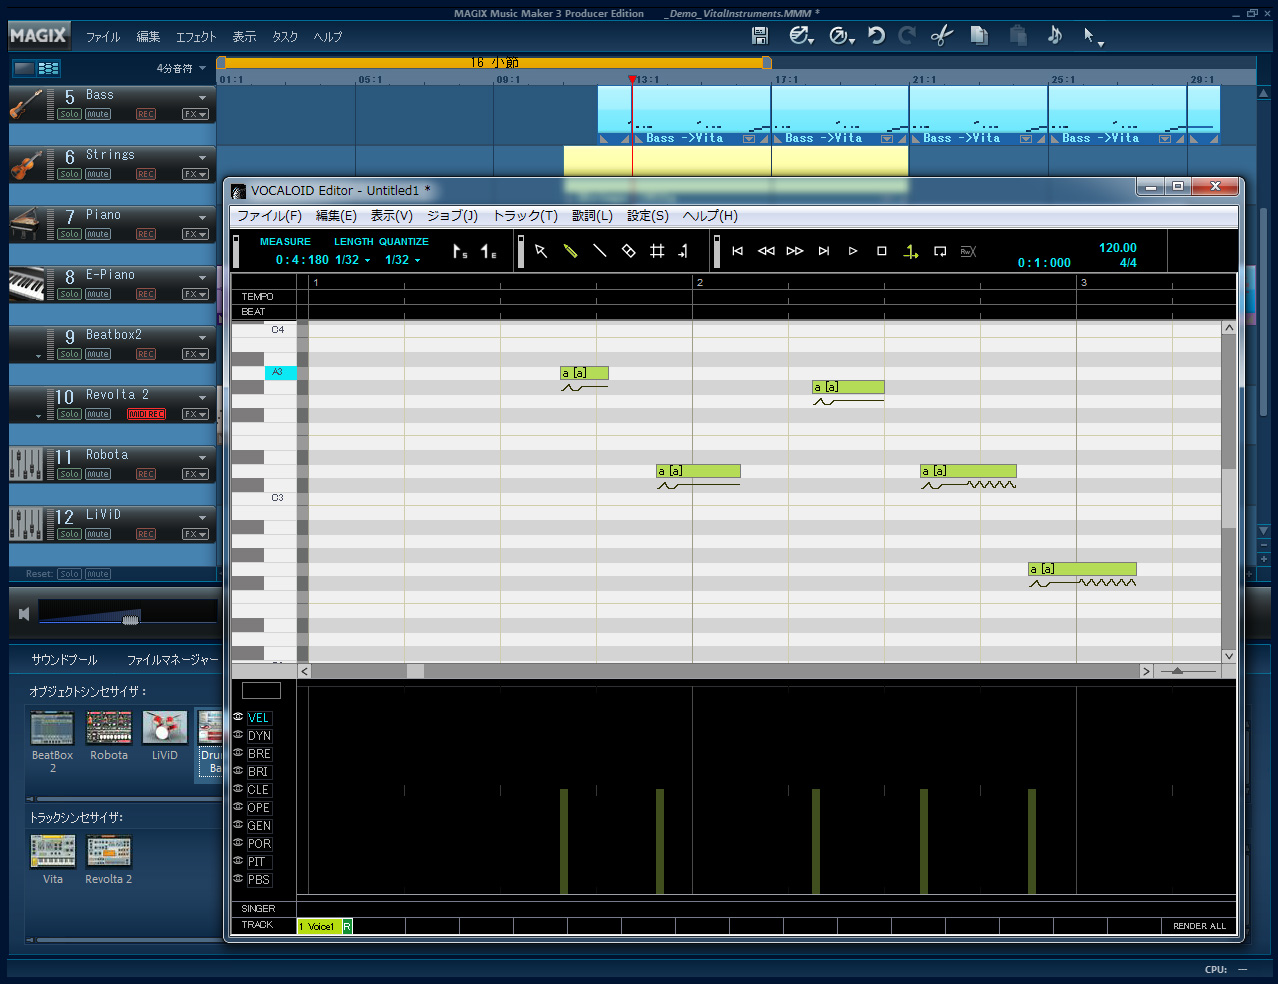
Task: Mute the Robota track
Action: click(x=98, y=474)
